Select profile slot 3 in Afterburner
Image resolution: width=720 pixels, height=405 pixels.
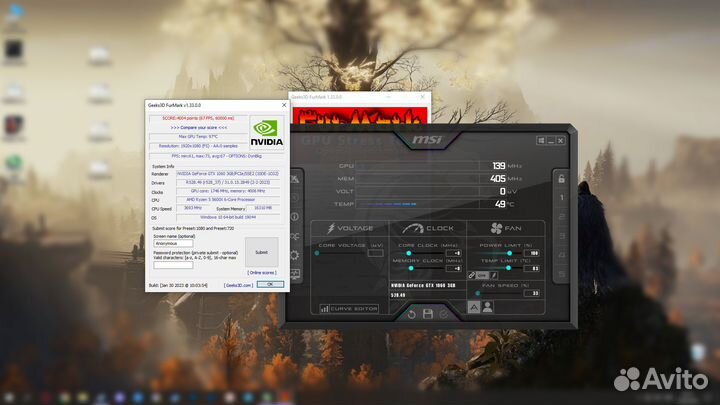(561, 236)
